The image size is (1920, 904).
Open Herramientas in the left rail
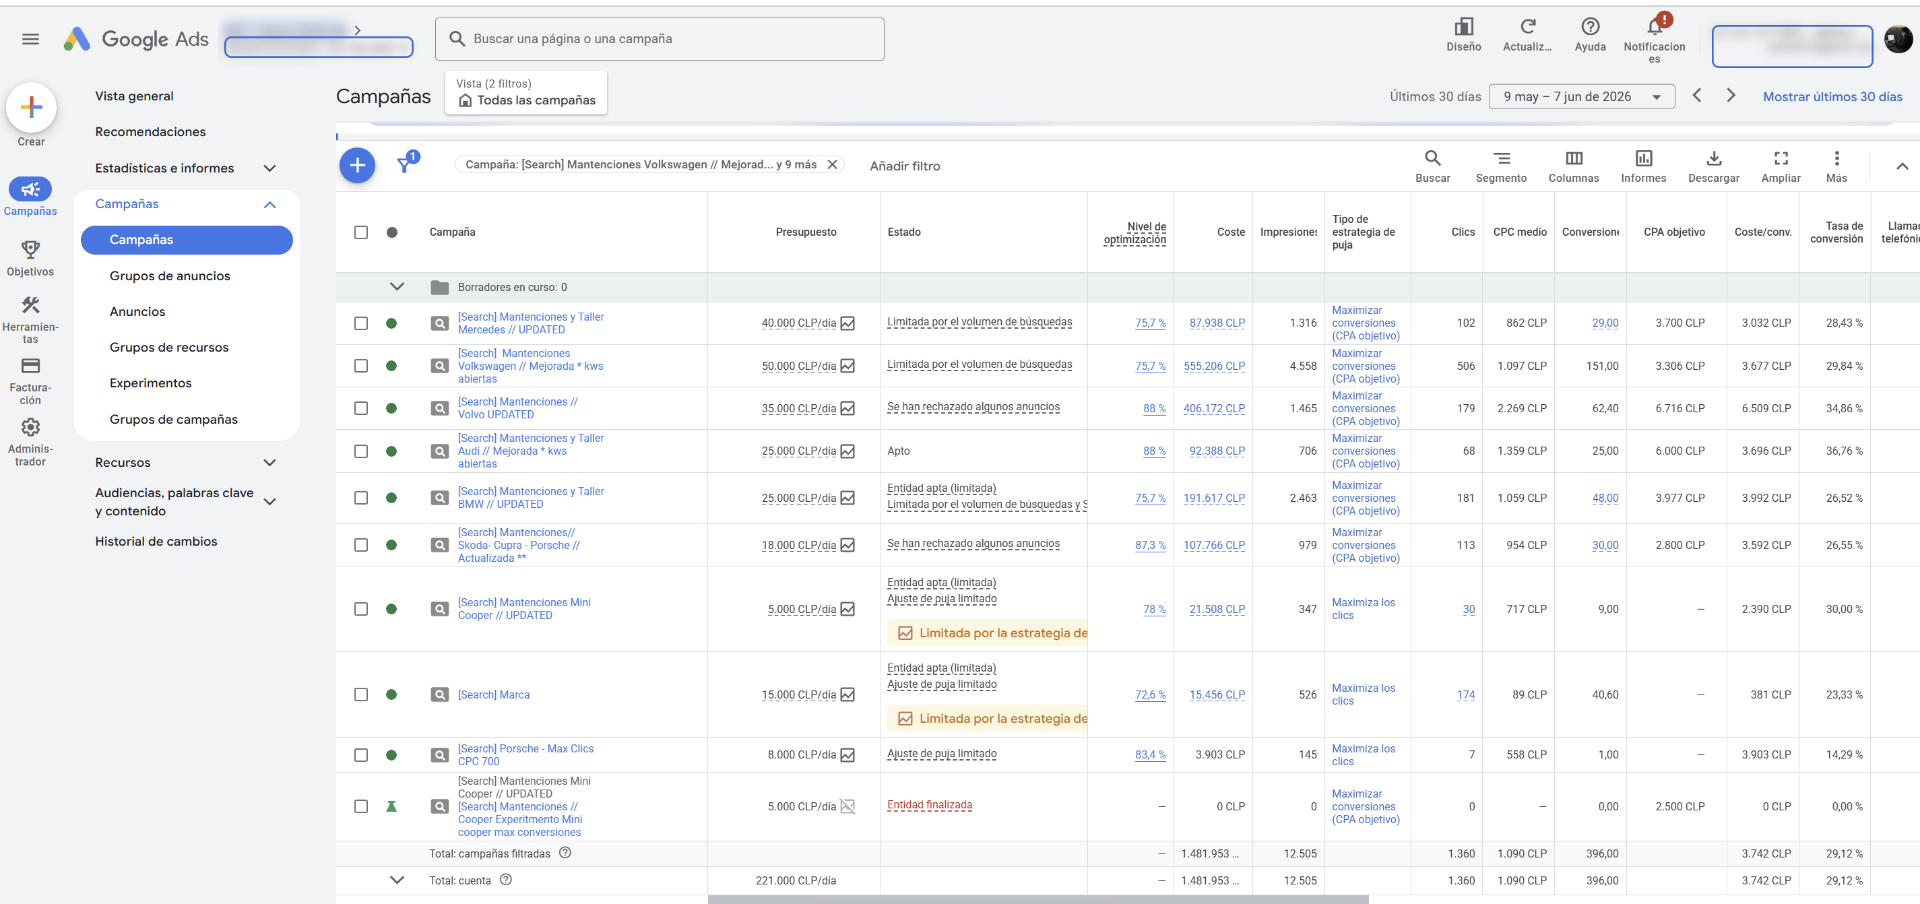tap(30, 319)
